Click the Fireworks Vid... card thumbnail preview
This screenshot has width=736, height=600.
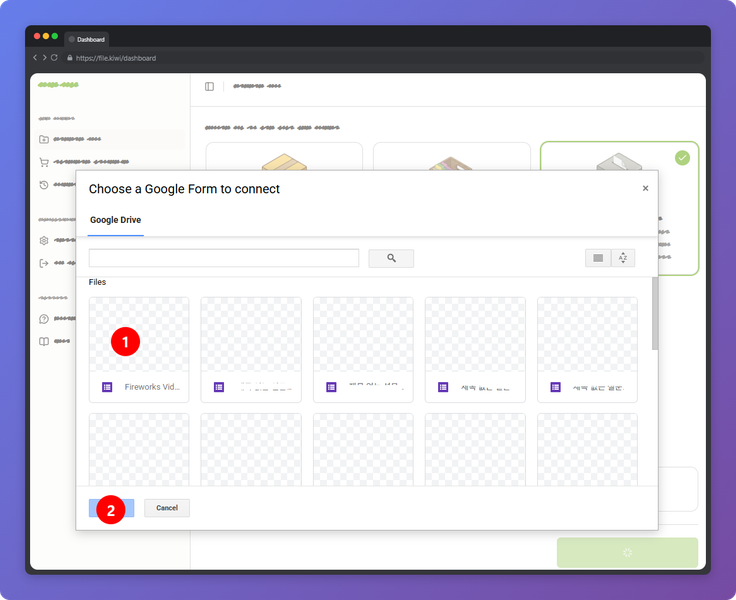139,334
